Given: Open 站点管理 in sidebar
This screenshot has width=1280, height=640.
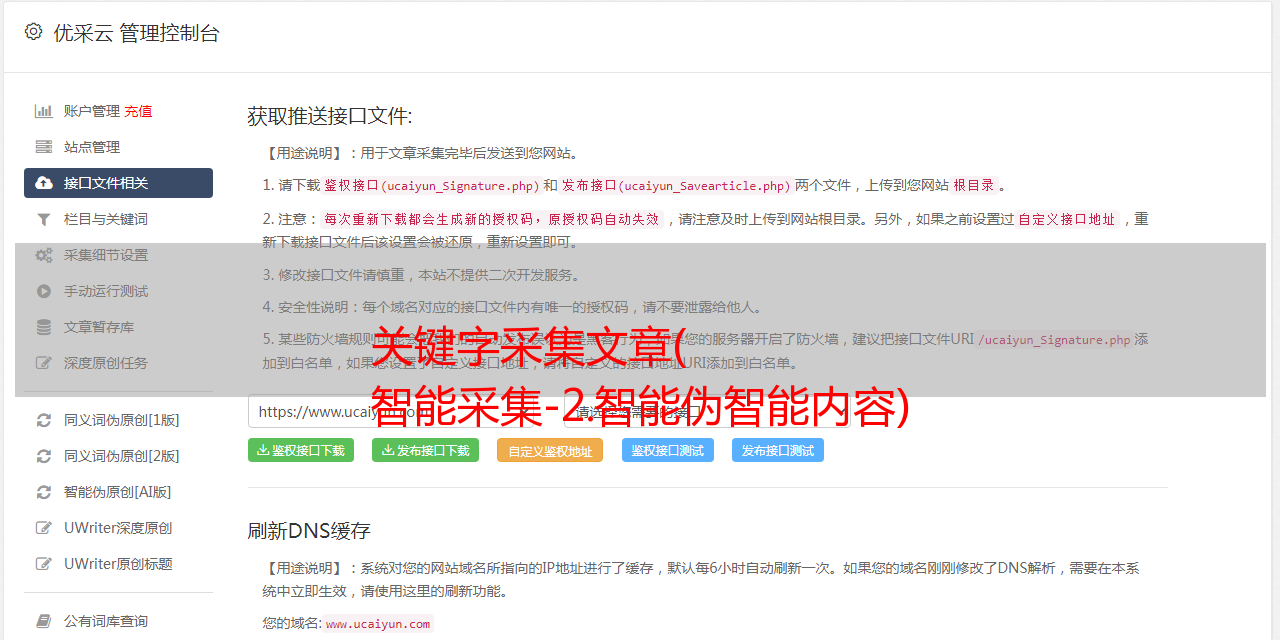Looking at the screenshot, I should [118, 147].
